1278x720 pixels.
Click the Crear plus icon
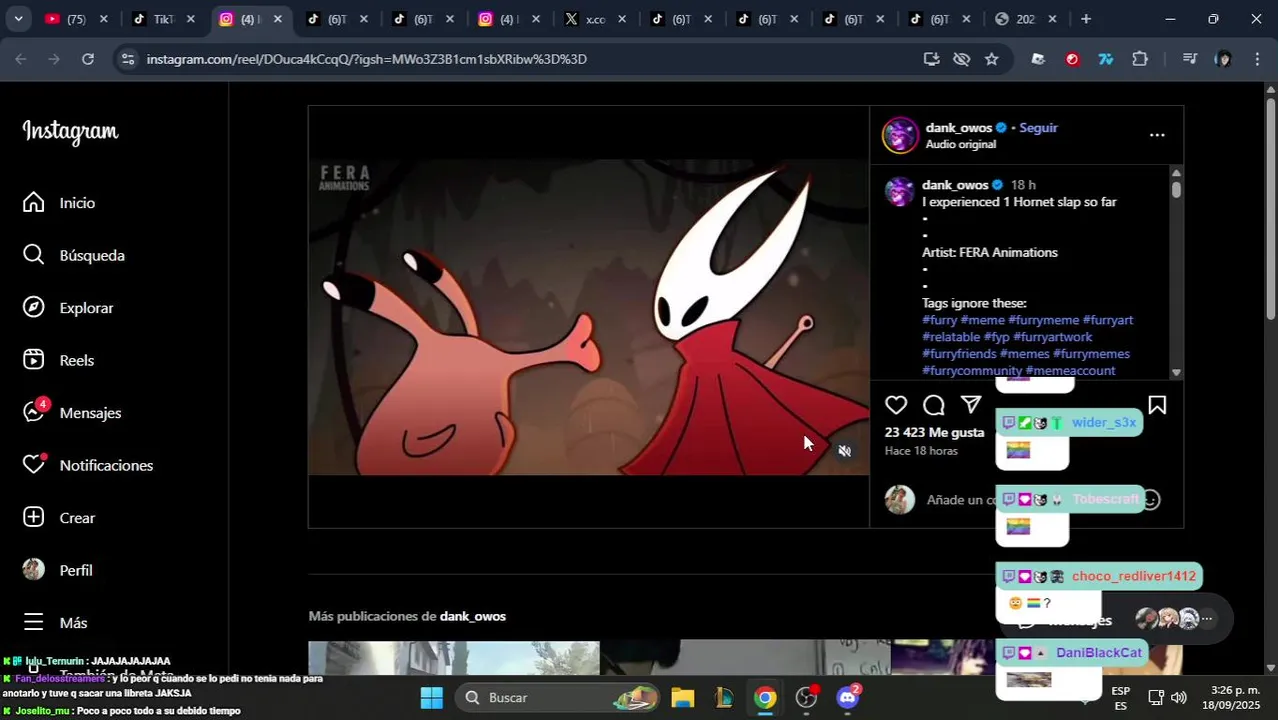[x=34, y=518]
